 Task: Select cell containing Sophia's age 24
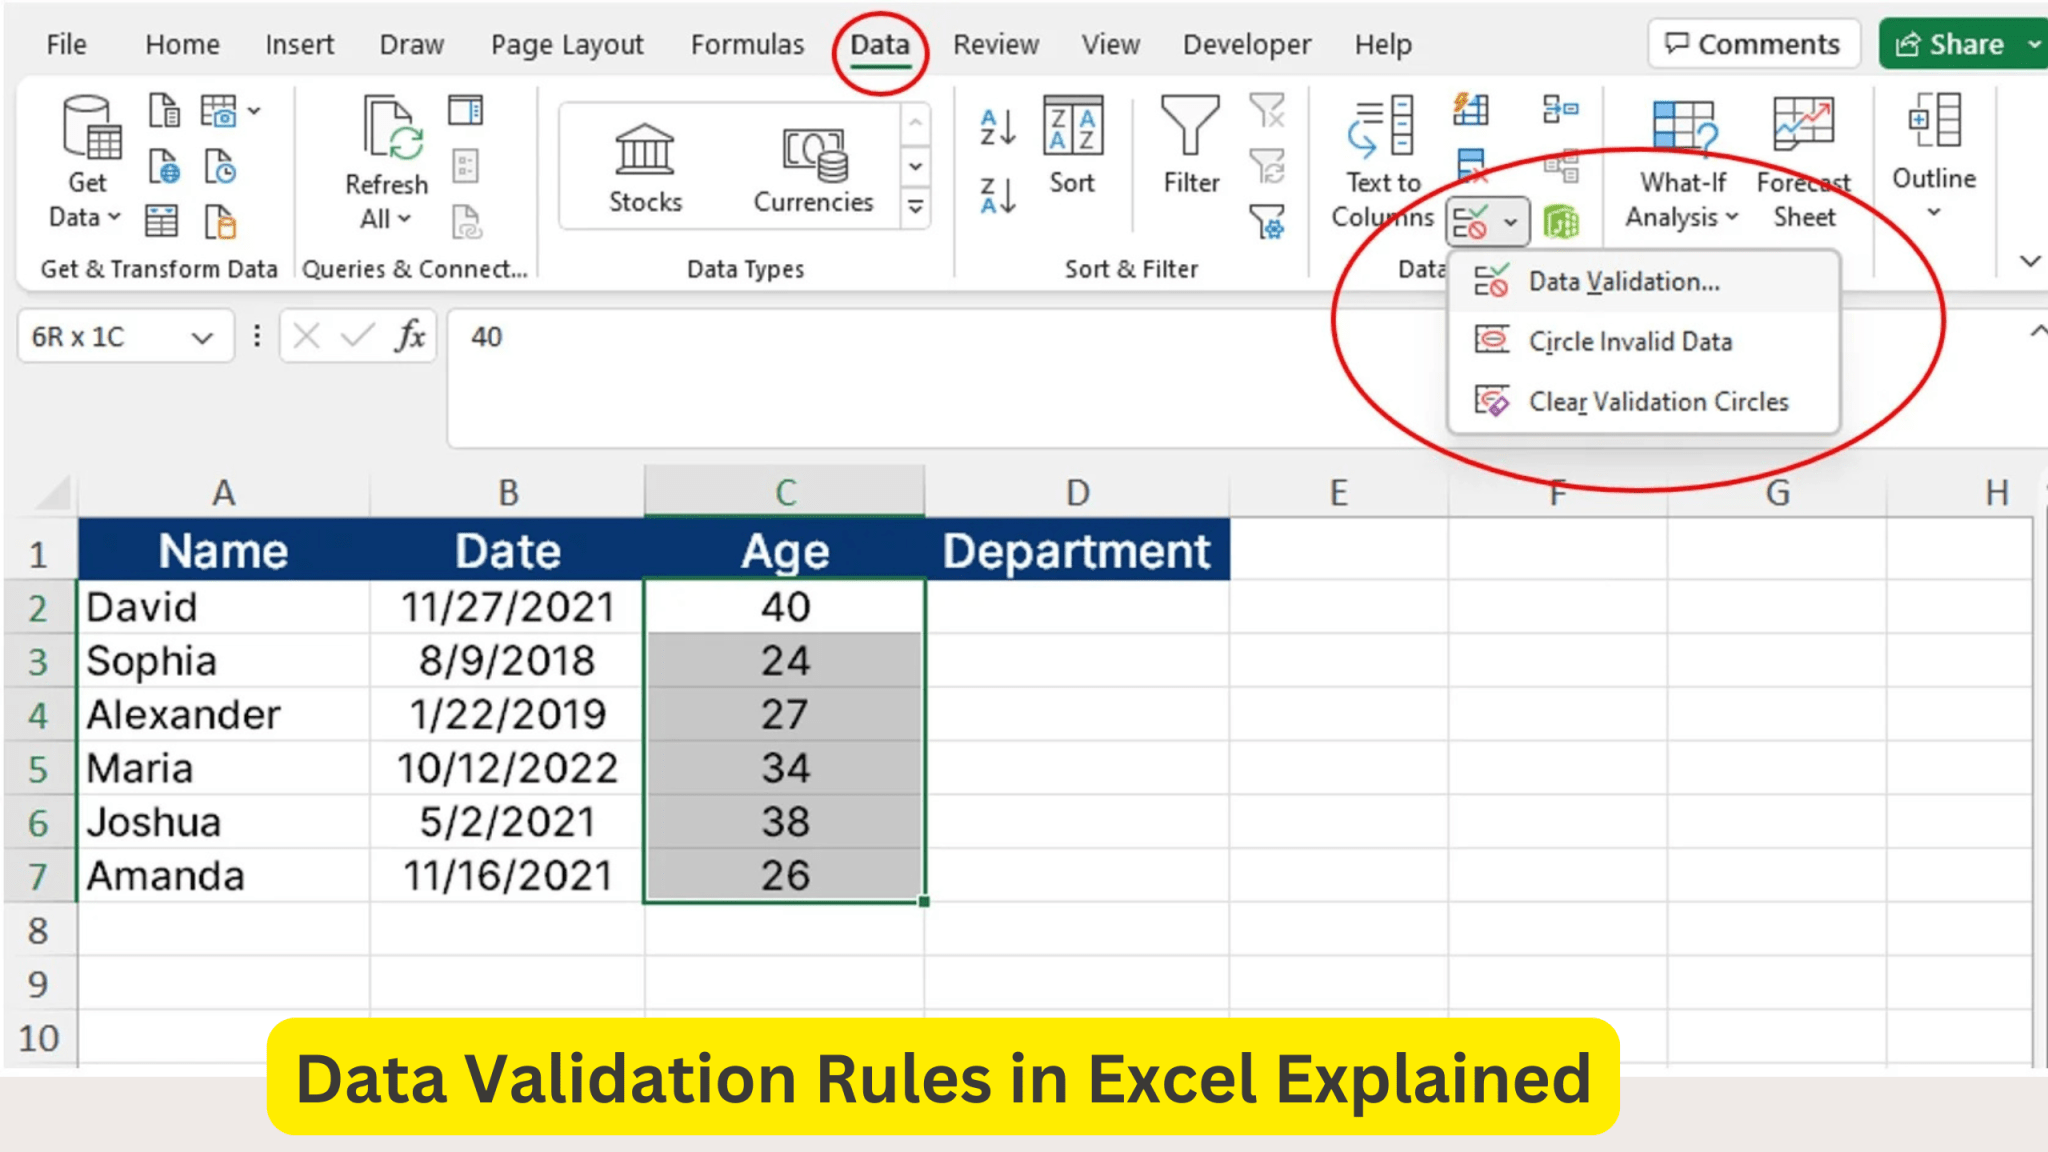785,661
